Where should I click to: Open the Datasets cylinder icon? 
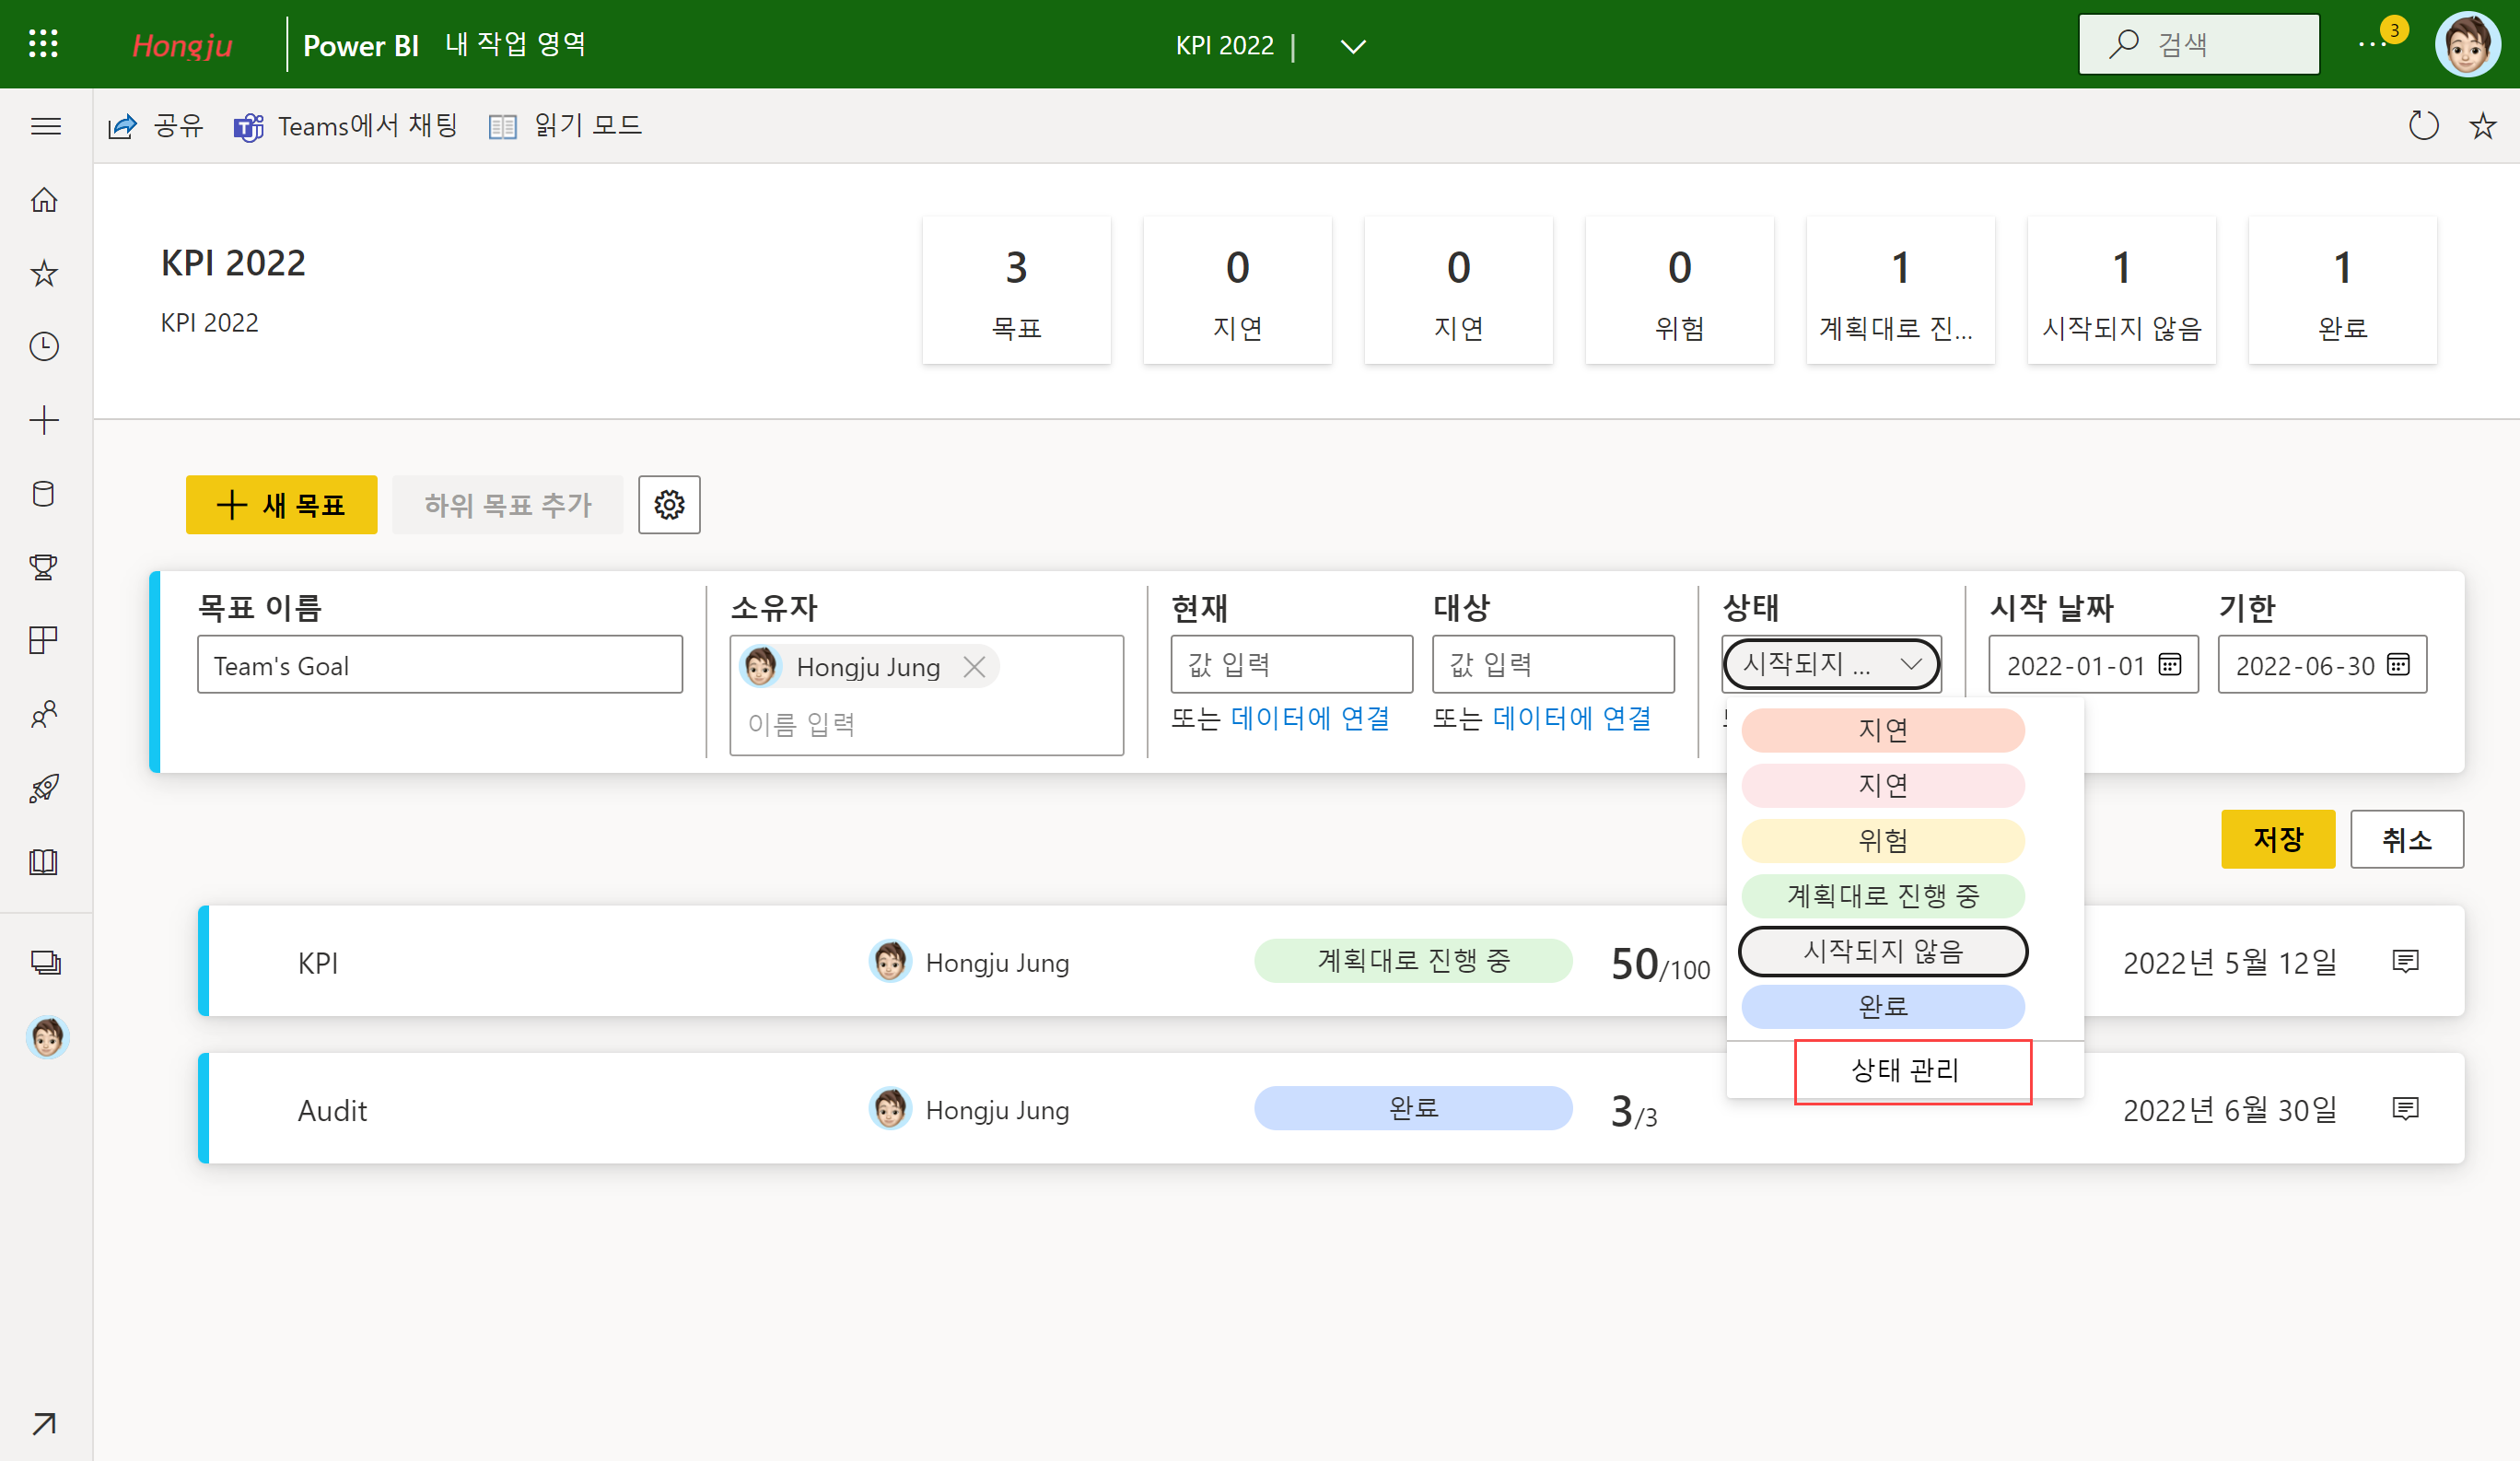point(44,494)
